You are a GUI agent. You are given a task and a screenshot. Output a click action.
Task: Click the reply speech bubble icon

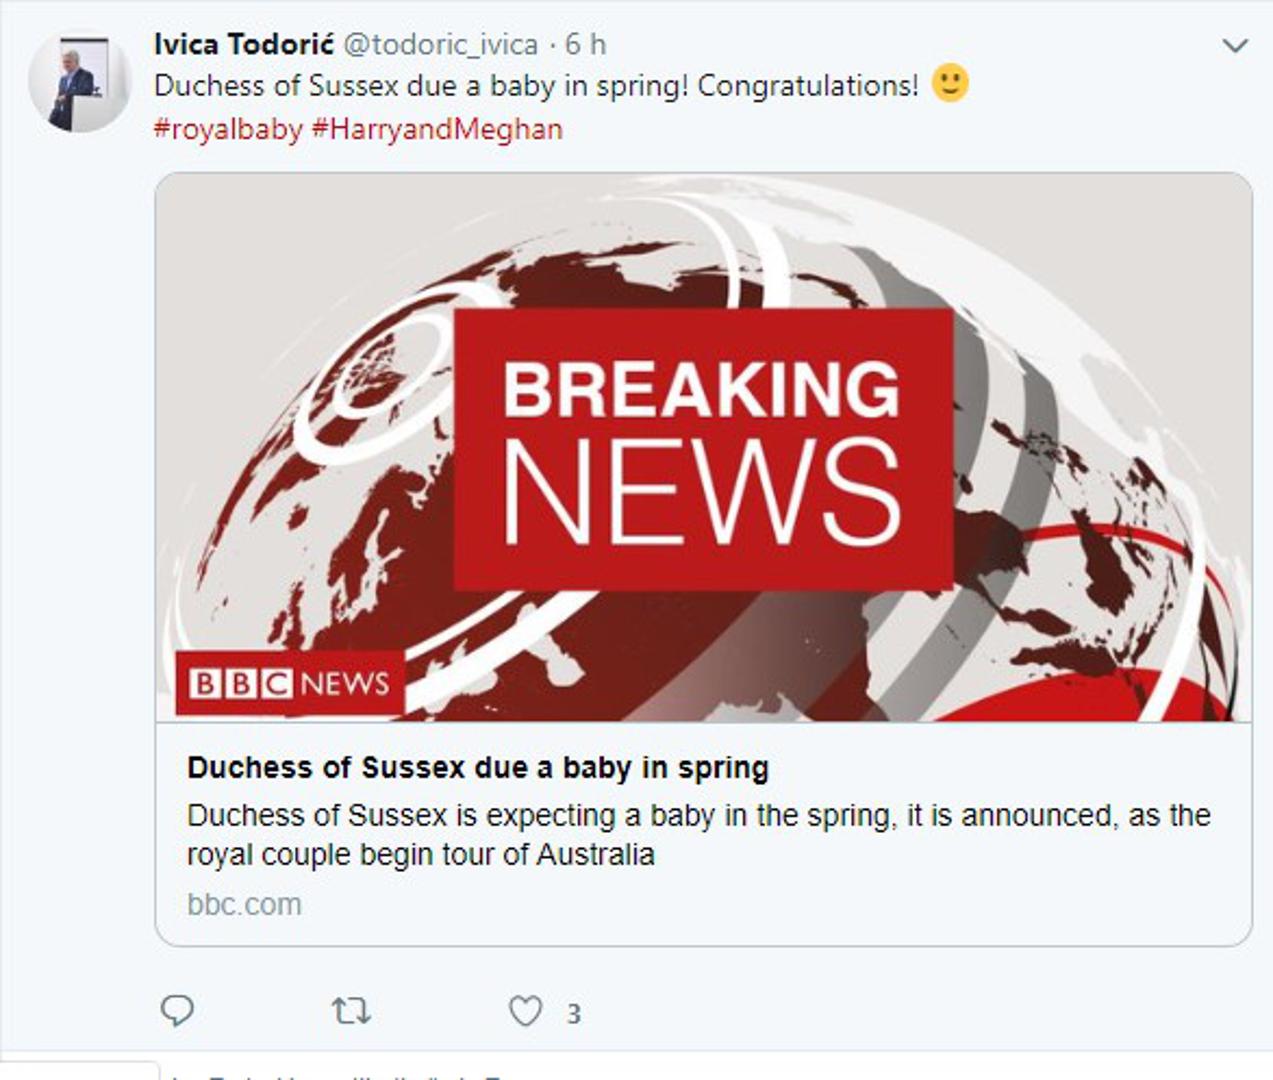click(177, 1011)
